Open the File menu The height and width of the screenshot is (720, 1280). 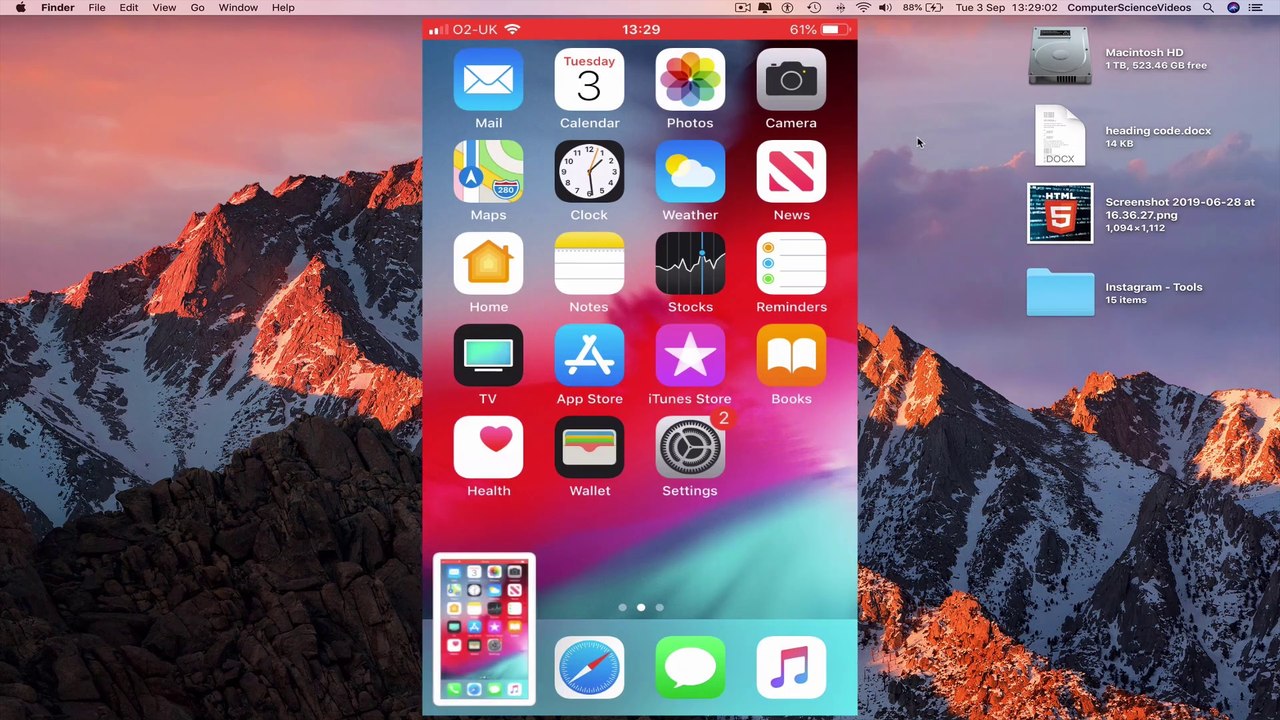tap(97, 8)
